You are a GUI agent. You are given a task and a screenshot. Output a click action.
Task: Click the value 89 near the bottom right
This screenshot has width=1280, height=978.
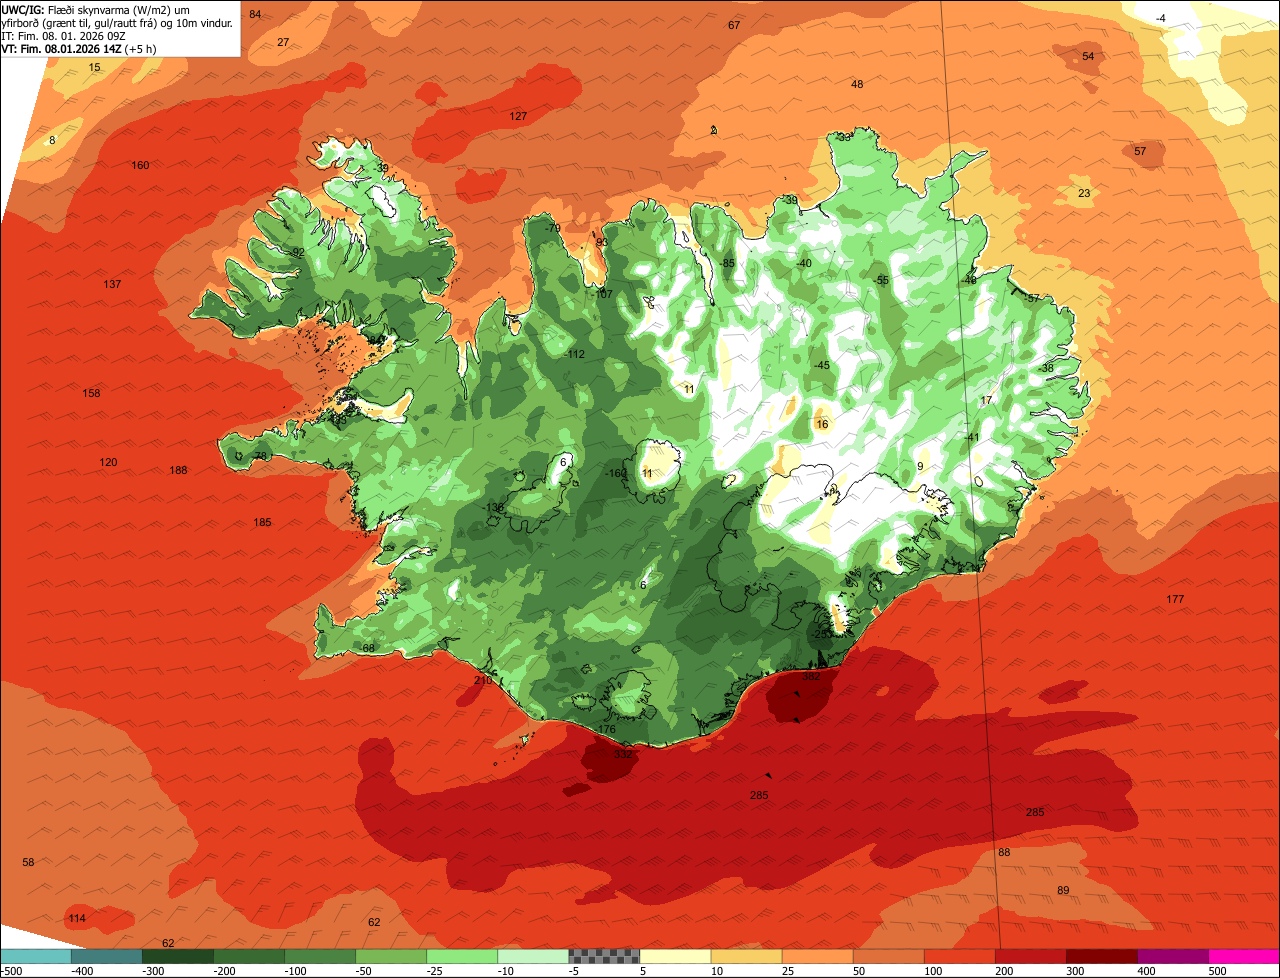(1063, 890)
